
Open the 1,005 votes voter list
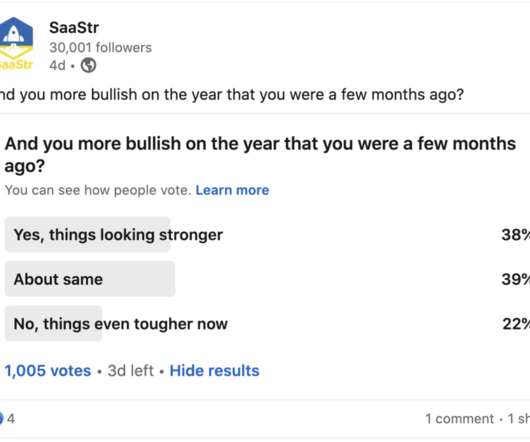pyautogui.click(x=48, y=371)
